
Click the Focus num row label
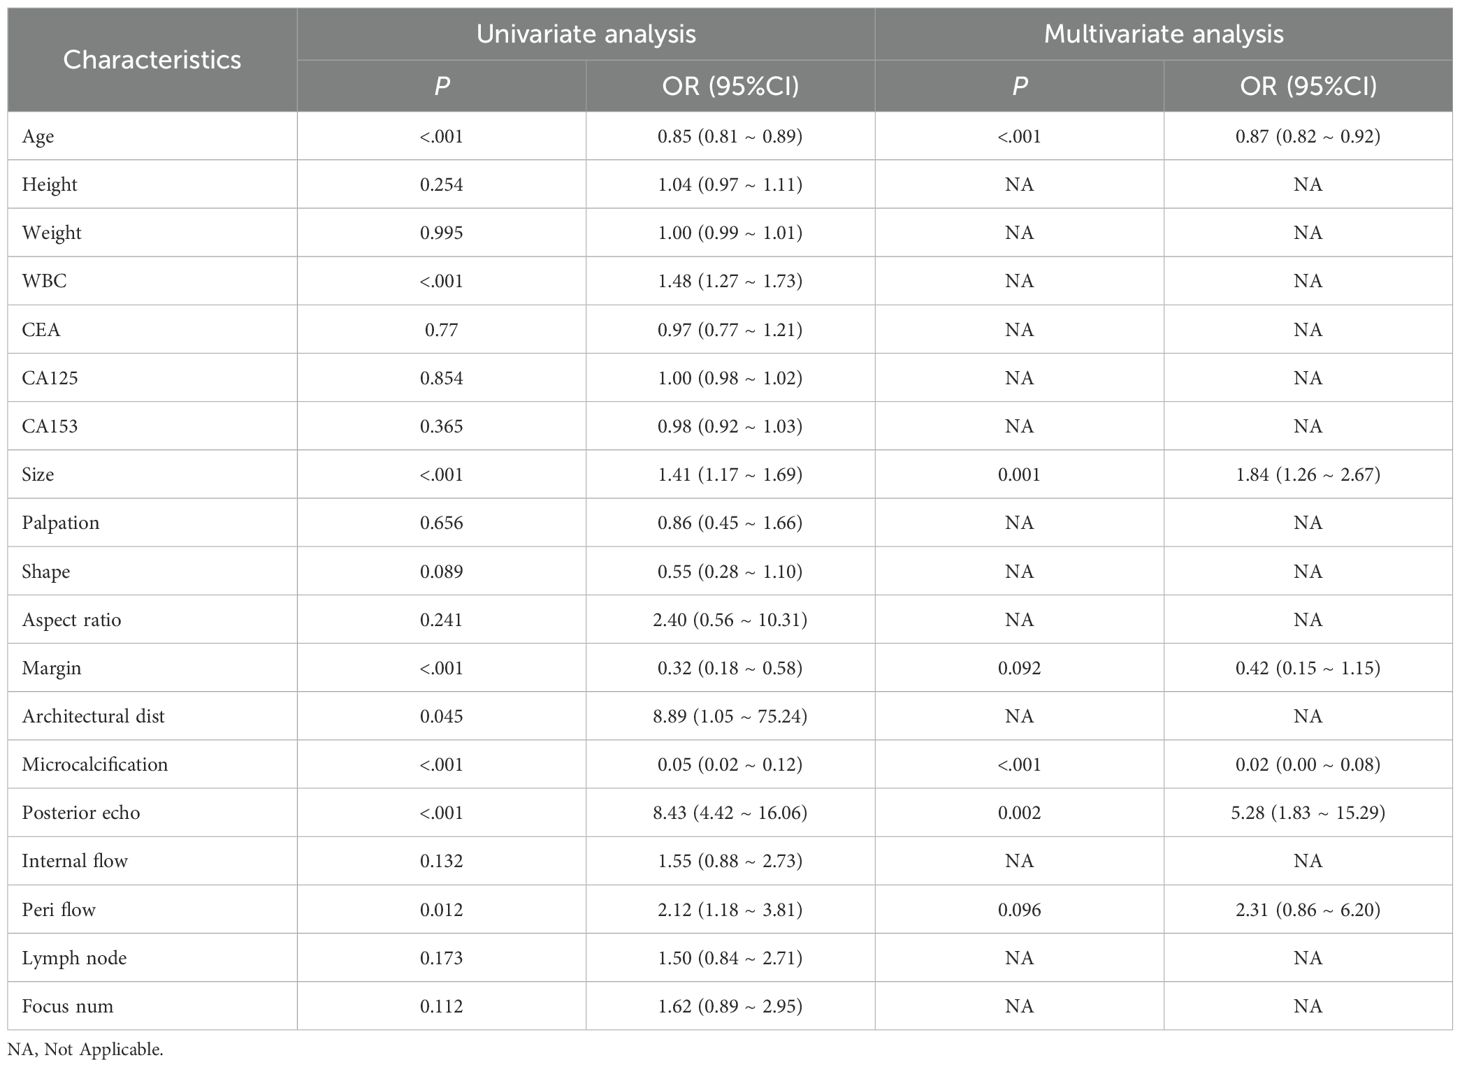(67, 1006)
